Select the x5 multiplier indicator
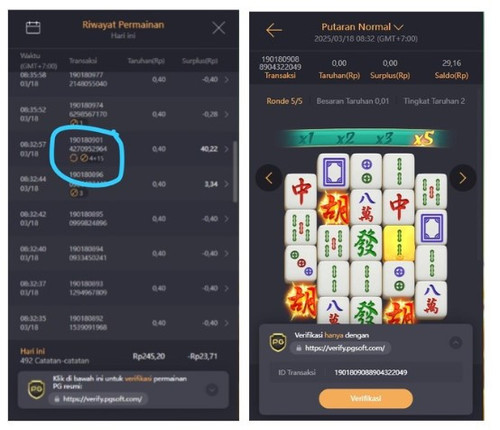The height and width of the screenshot is (430, 500). (424, 138)
